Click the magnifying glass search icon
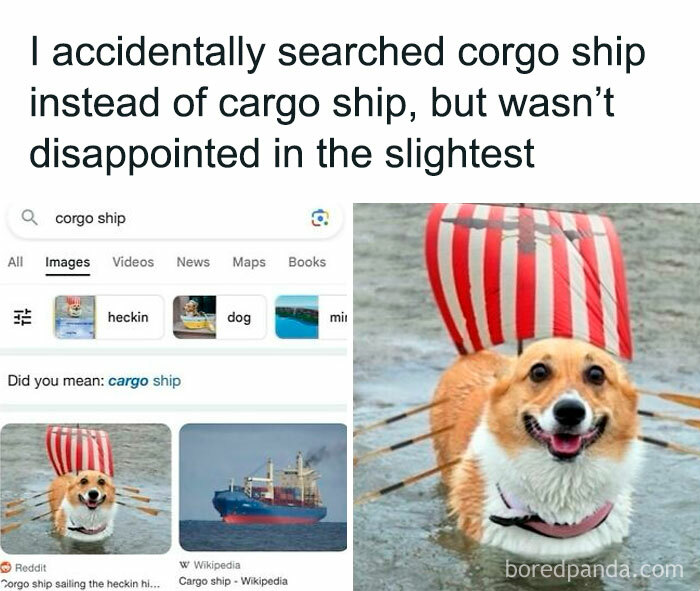Screen dimensions: 700x591 tap(29, 218)
